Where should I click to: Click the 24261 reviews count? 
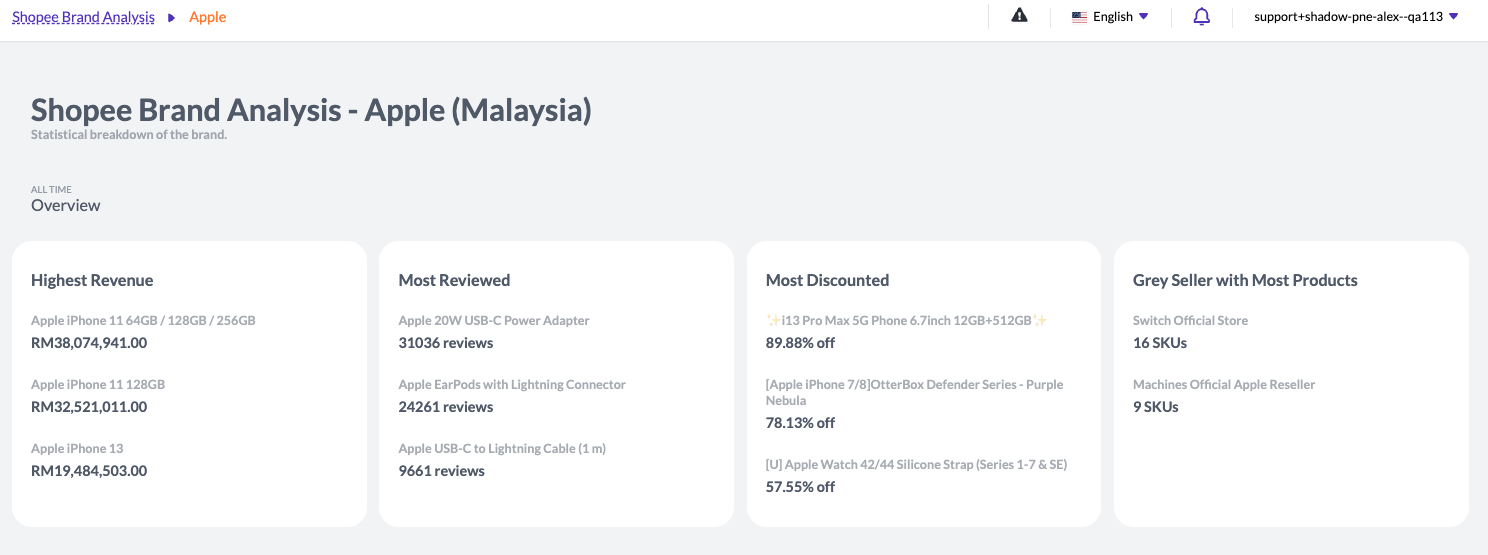446,407
